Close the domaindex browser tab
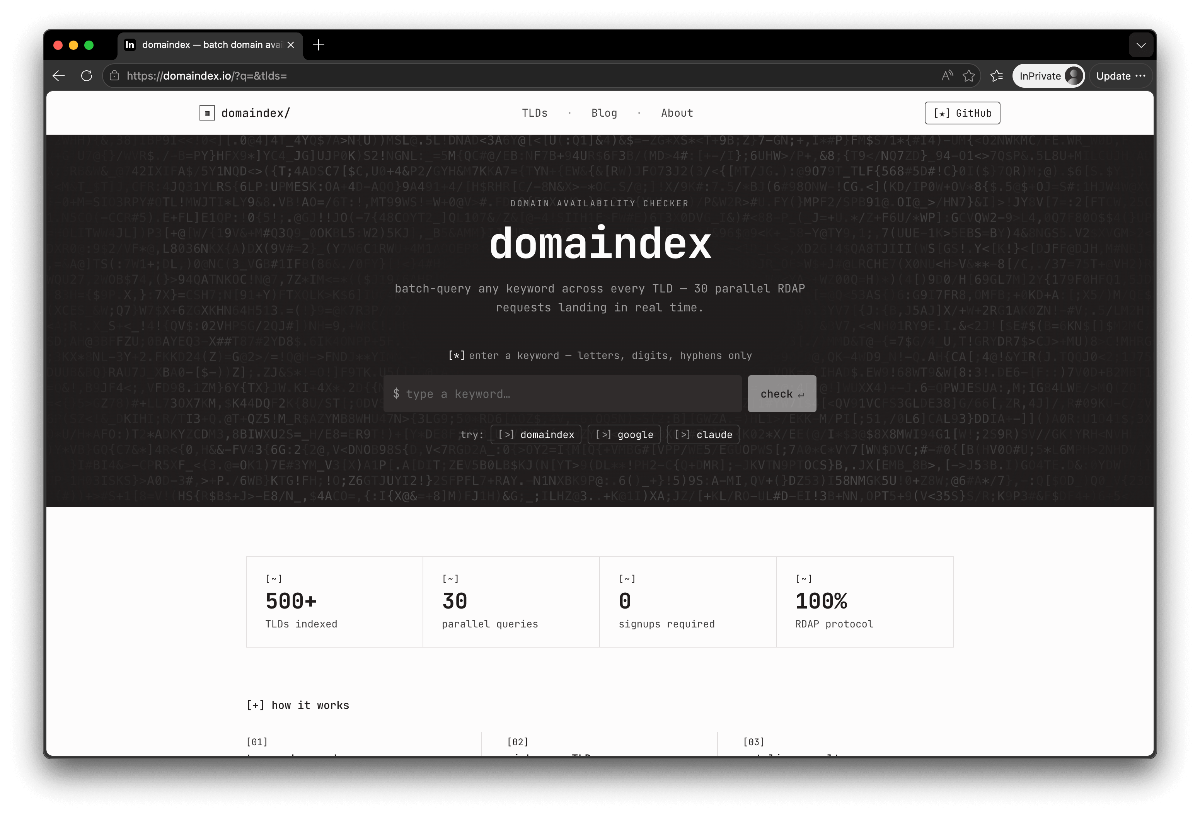Screen dimensions: 1200x816 (x=291, y=45)
